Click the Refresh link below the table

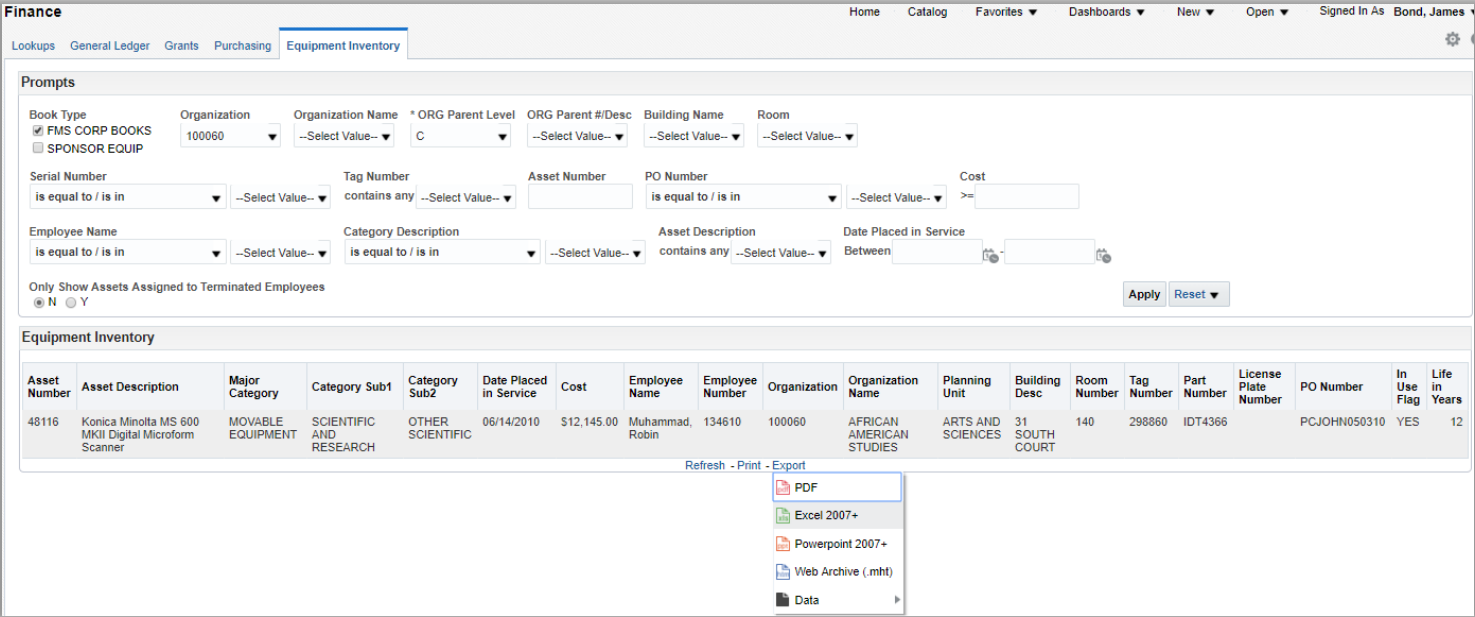[704, 465]
